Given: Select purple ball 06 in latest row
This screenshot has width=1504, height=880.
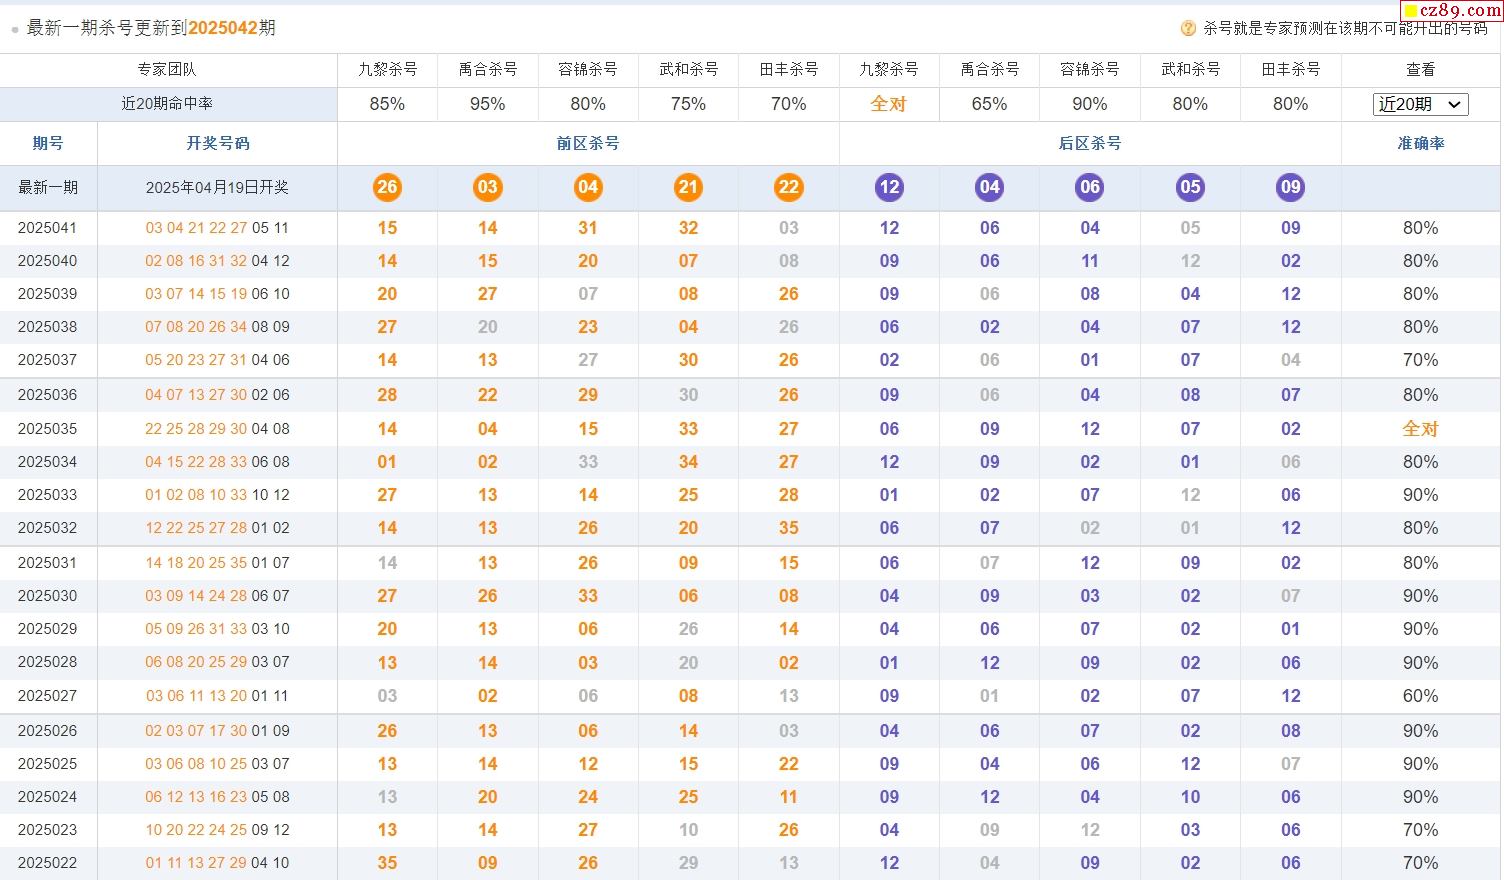Looking at the screenshot, I should pyautogui.click(x=1090, y=187).
